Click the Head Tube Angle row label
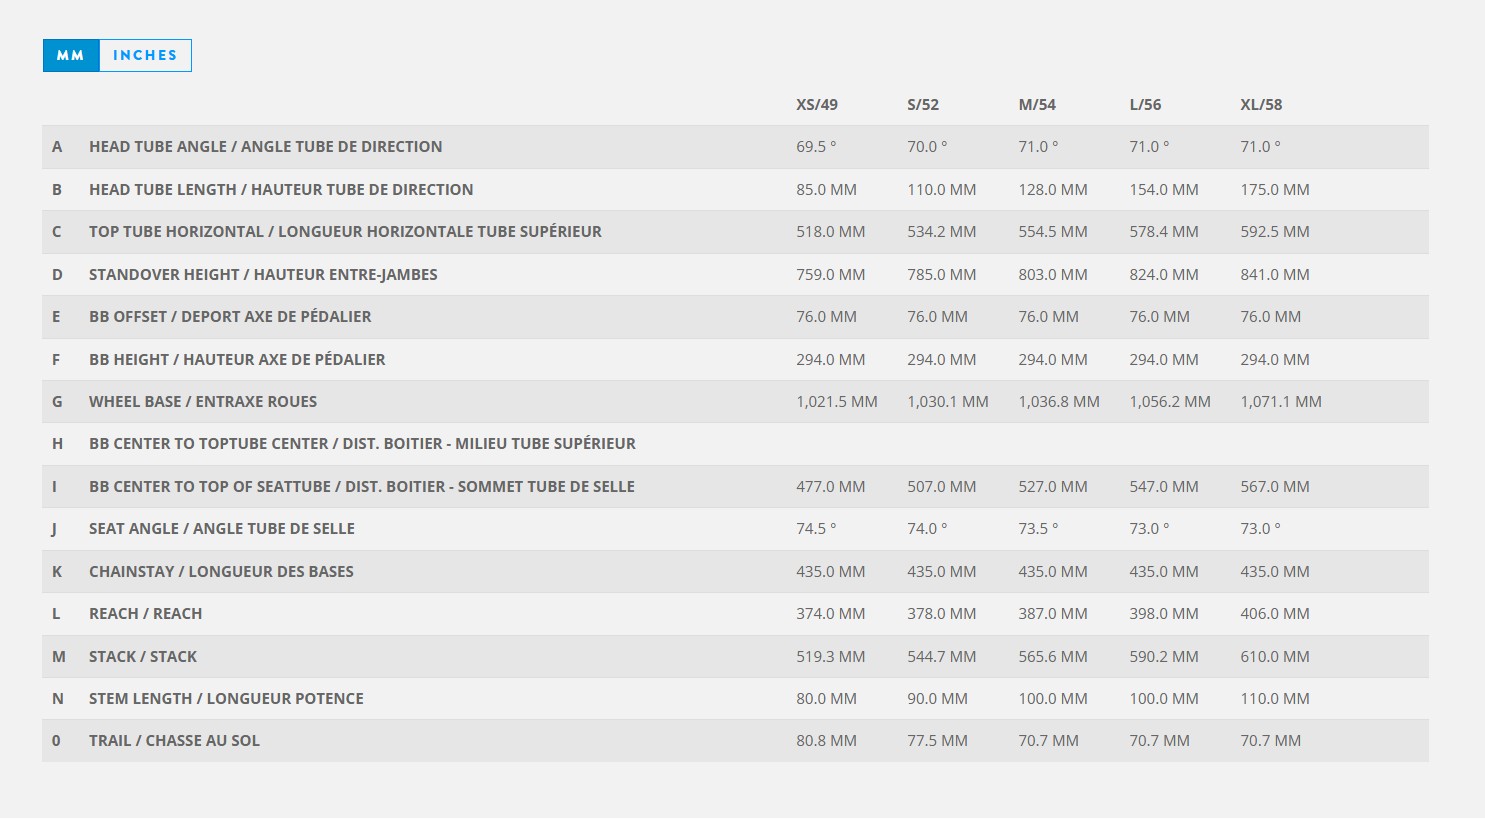 point(265,147)
